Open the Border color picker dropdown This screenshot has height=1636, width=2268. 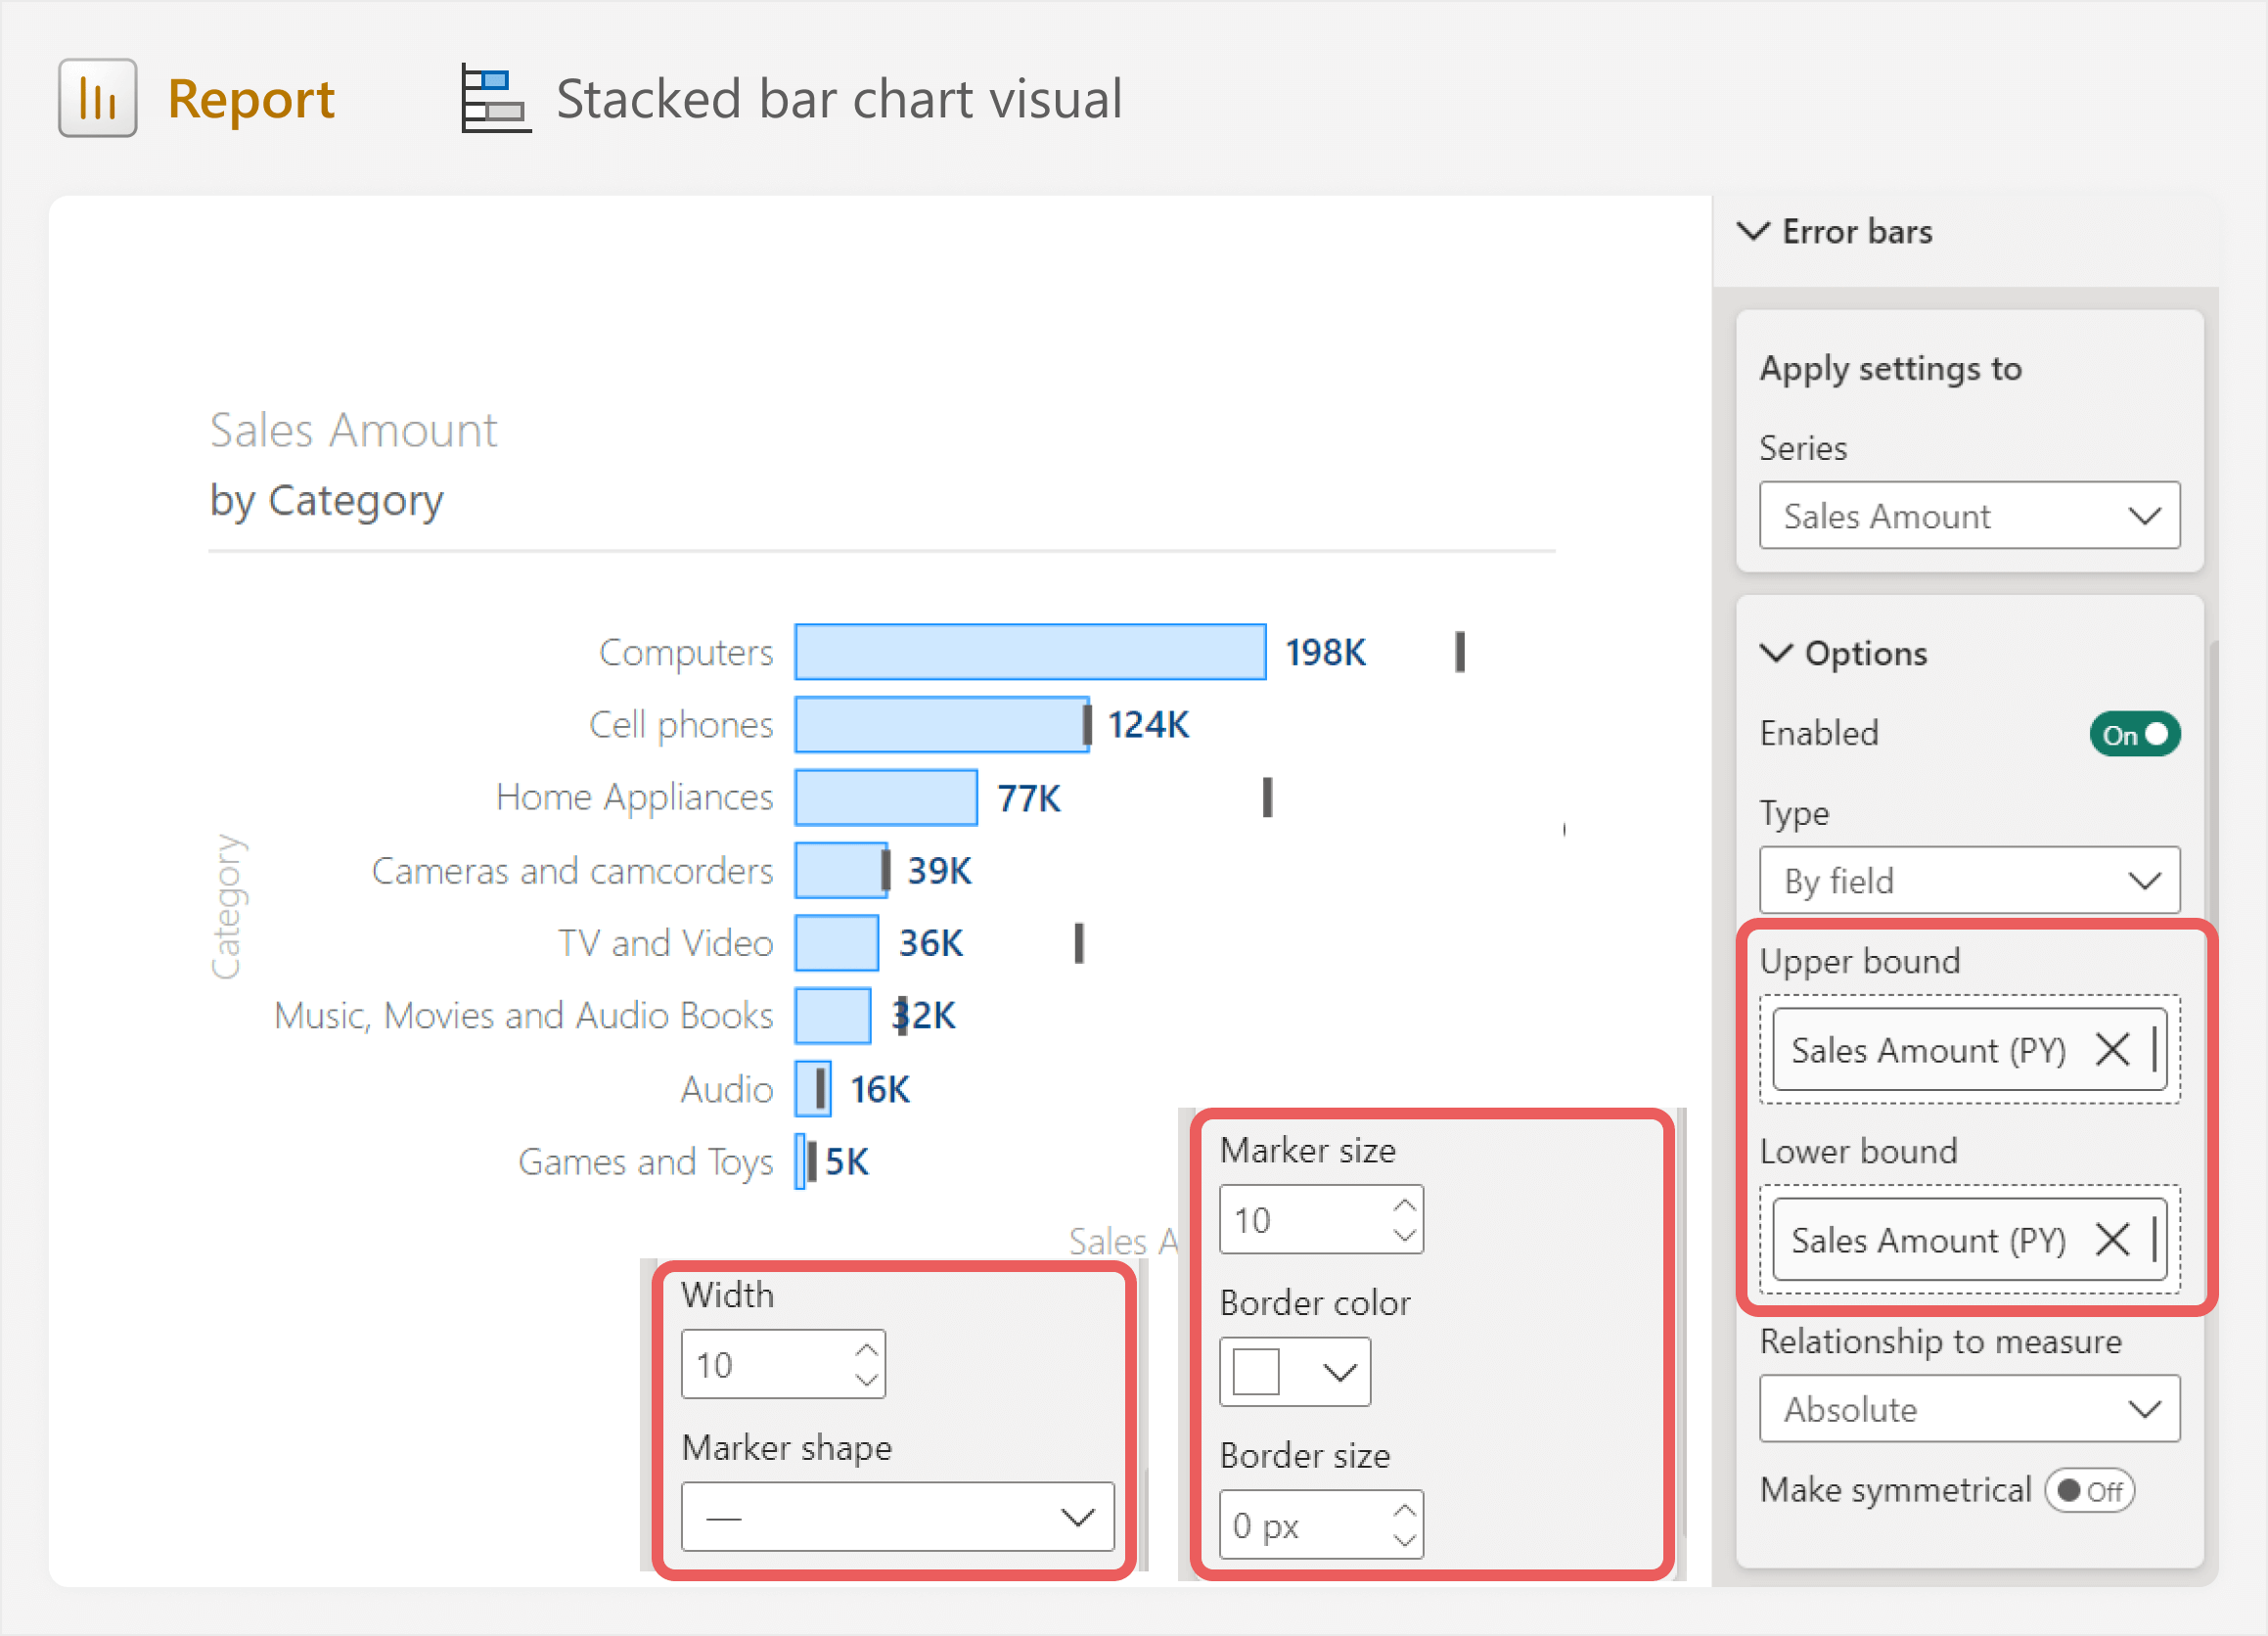[x=1294, y=1372]
